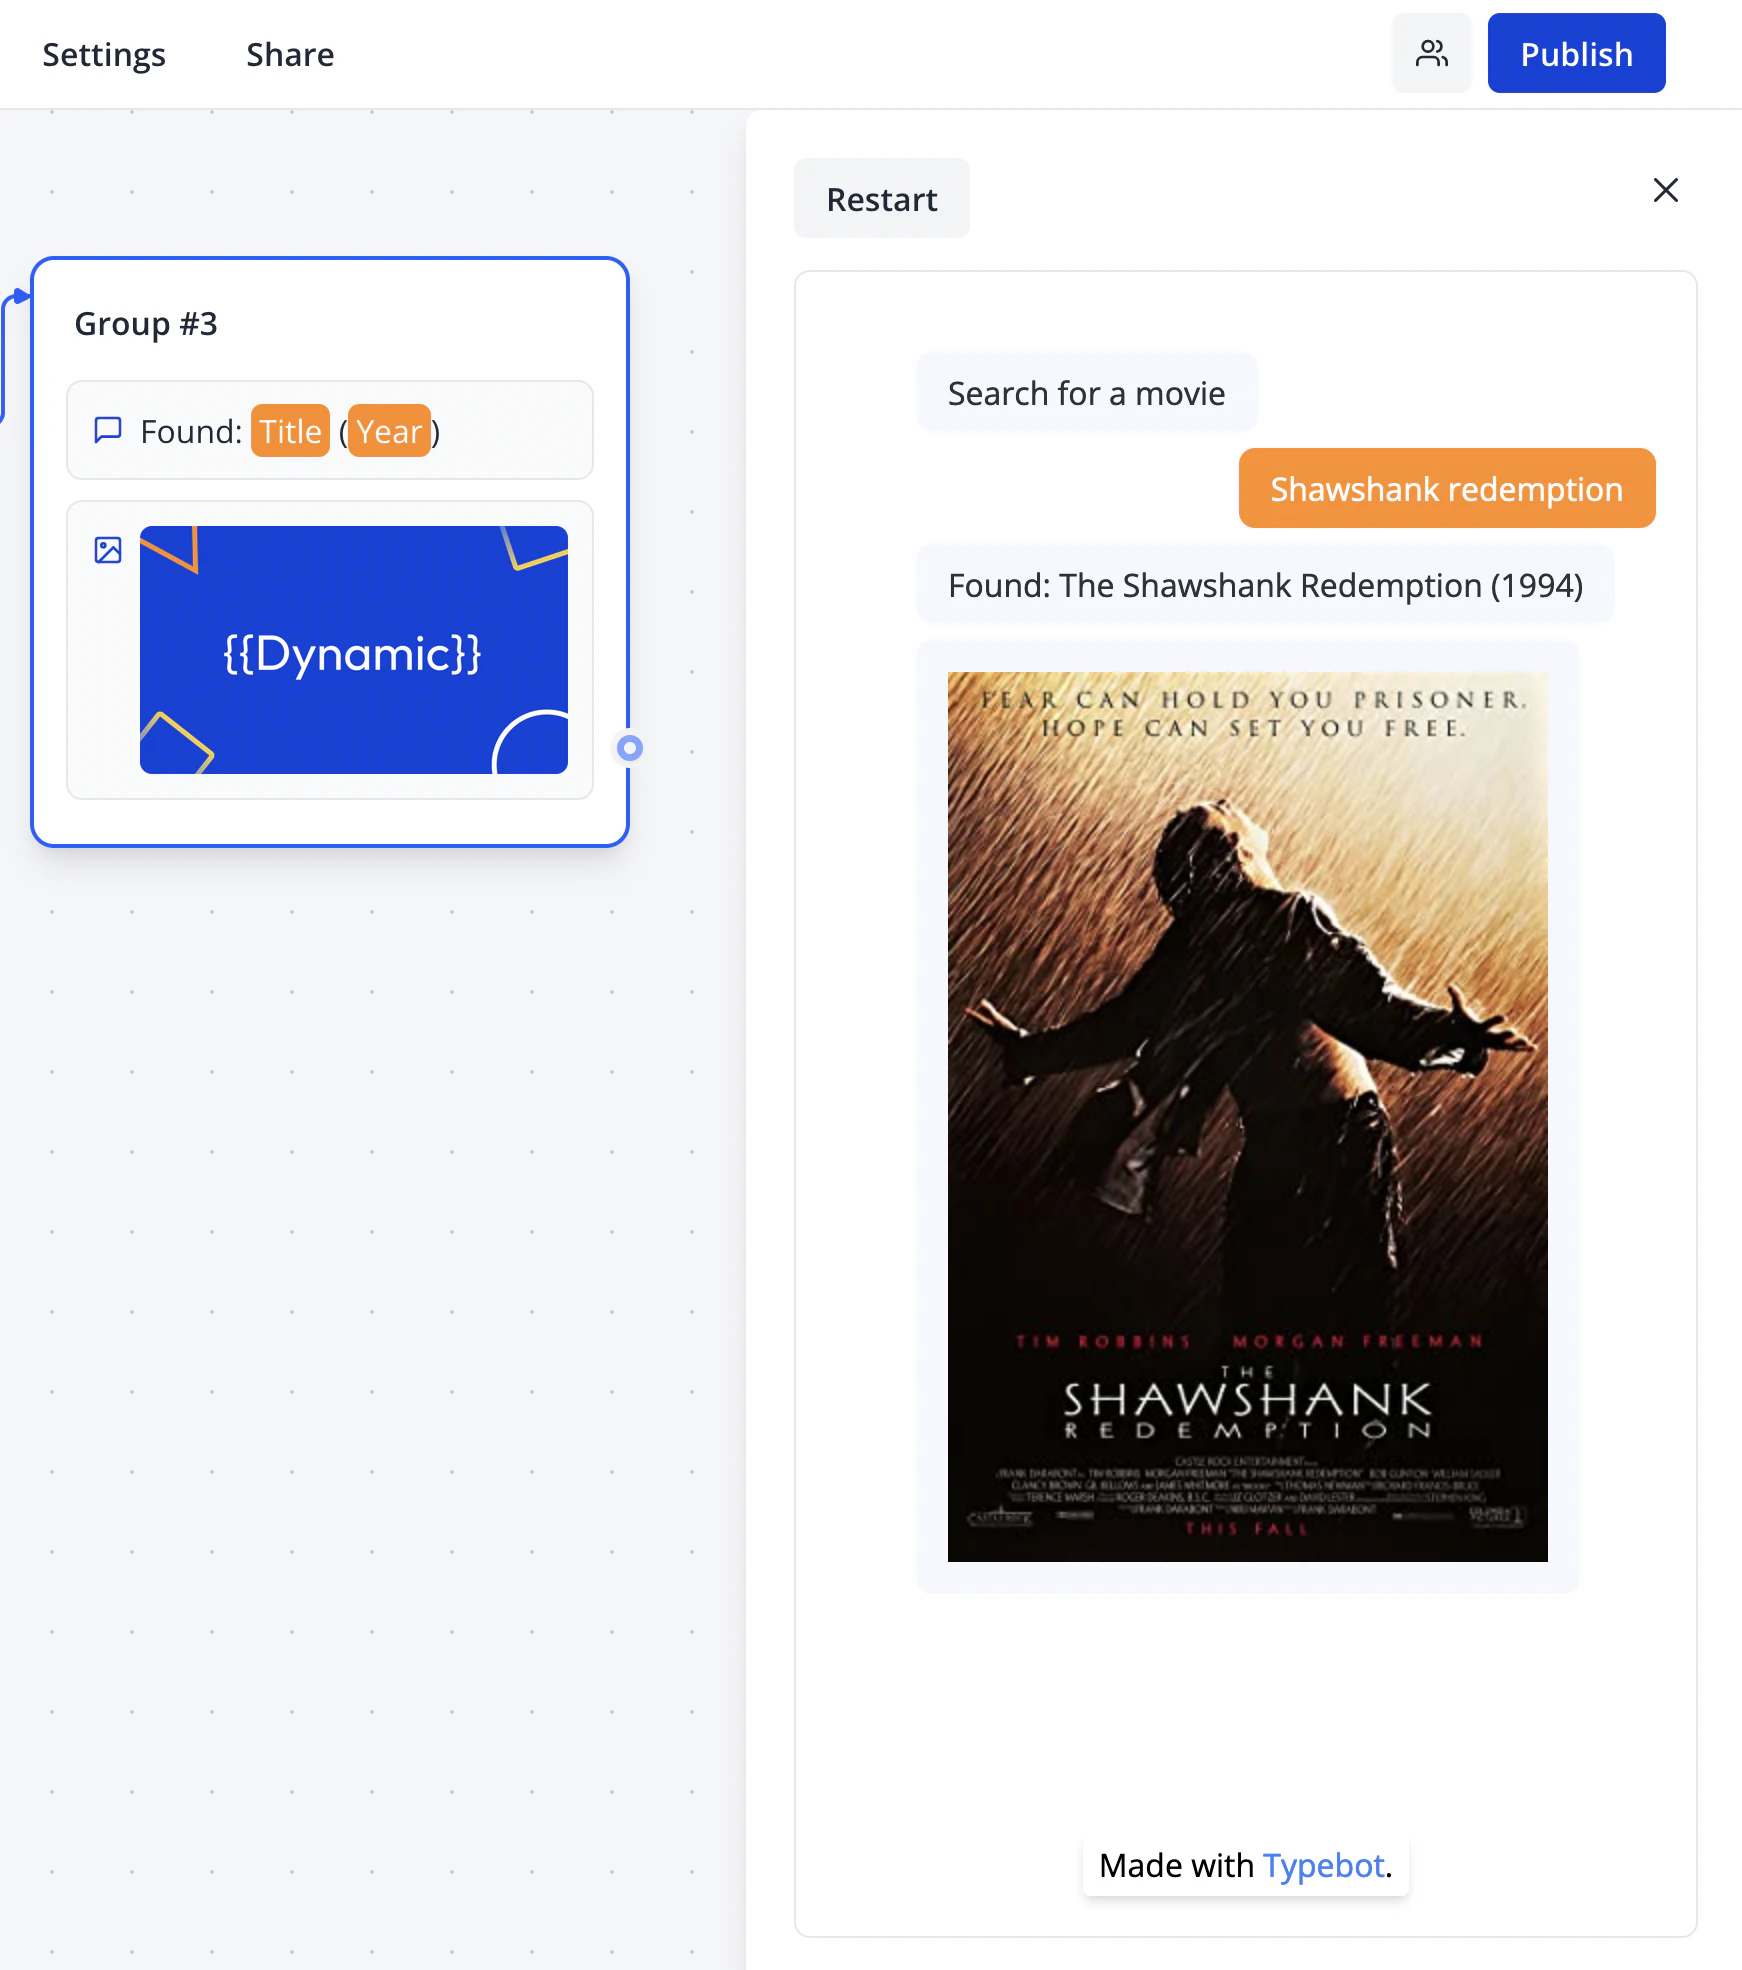Open the Settings tab
This screenshot has width=1742, height=1970.
(104, 54)
